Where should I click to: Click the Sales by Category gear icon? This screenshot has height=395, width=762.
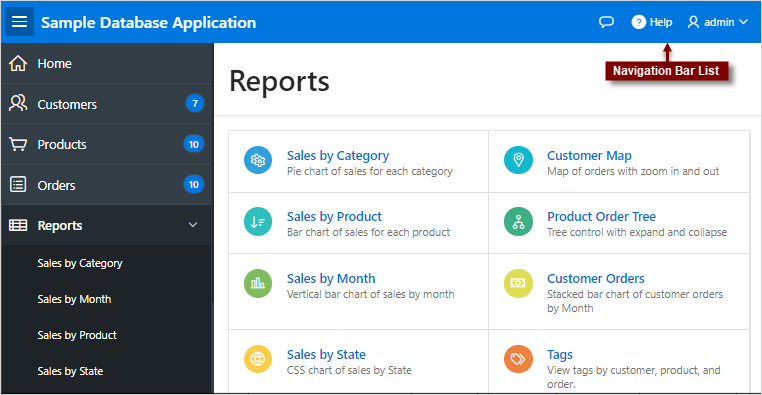tap(258, 160)
